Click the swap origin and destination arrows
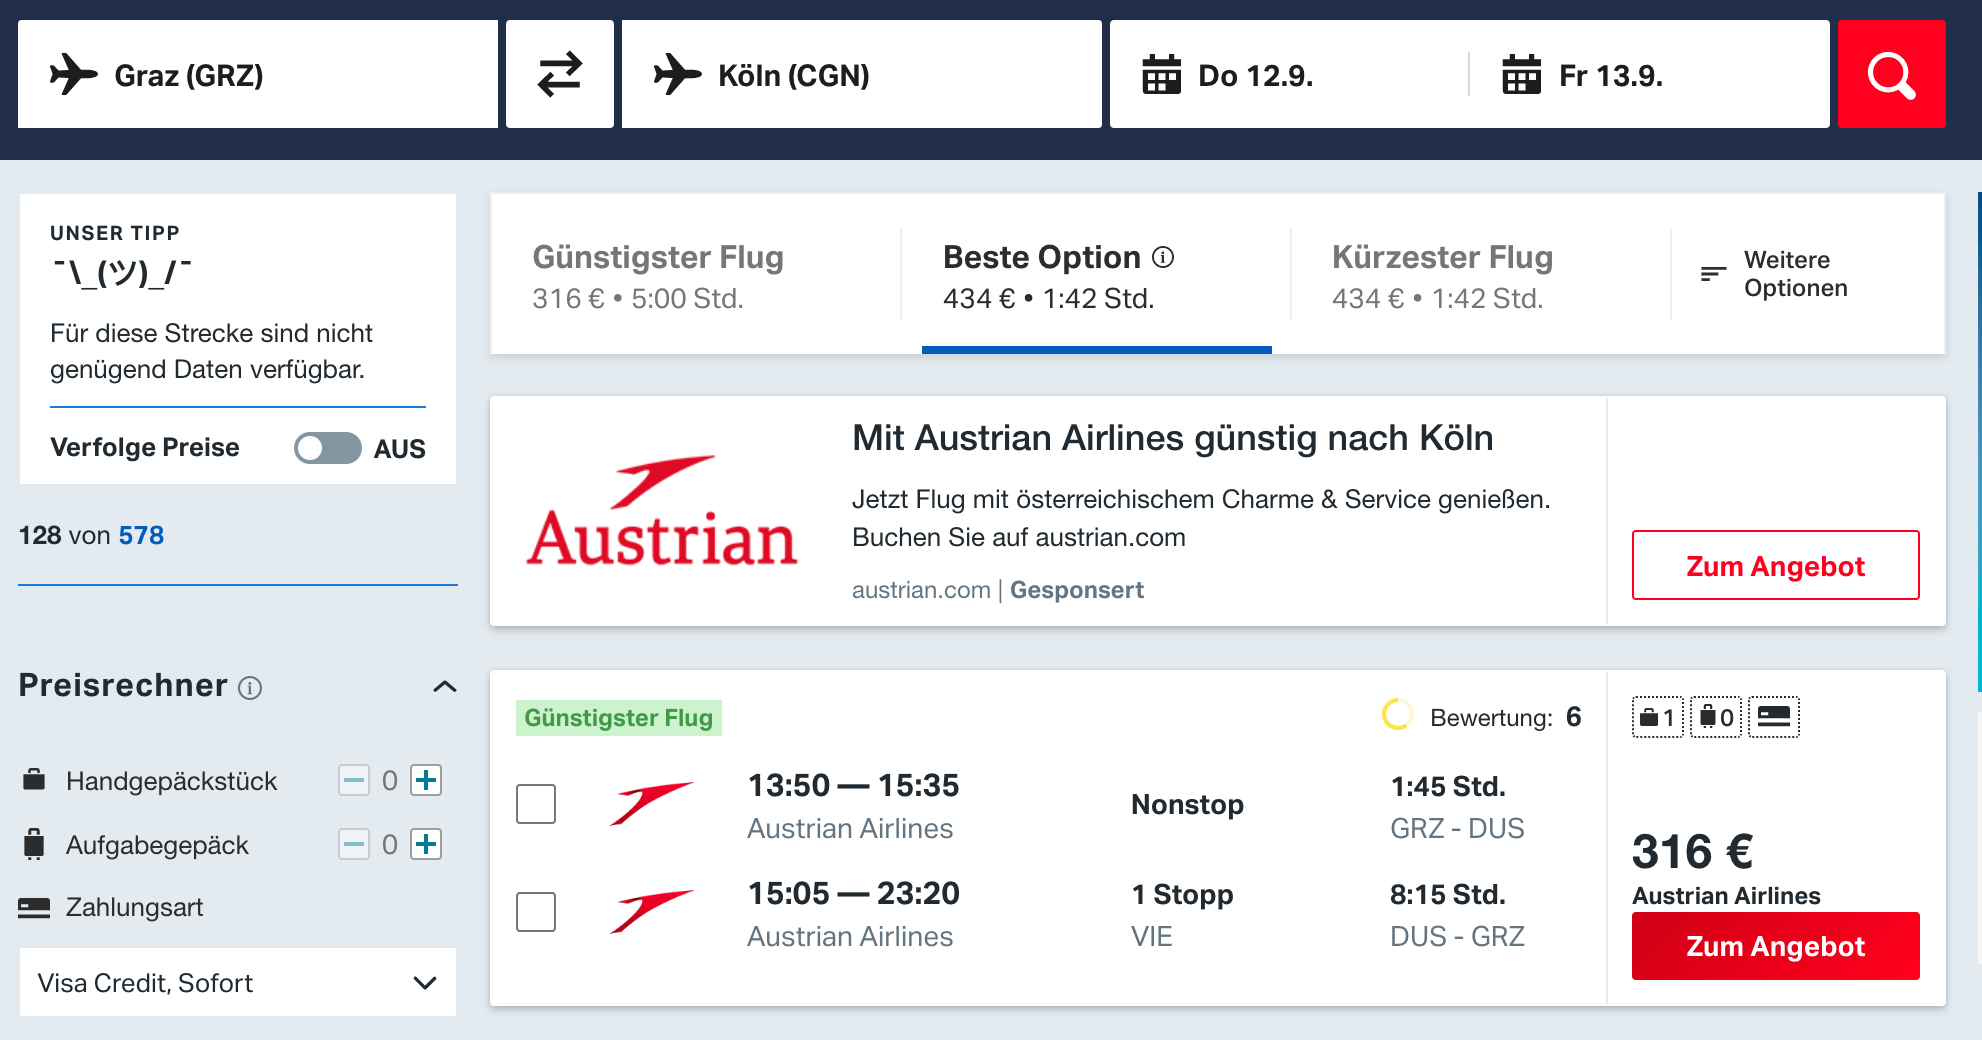The width and height of the screenshot is (1982, 1040). pos(560,74)
